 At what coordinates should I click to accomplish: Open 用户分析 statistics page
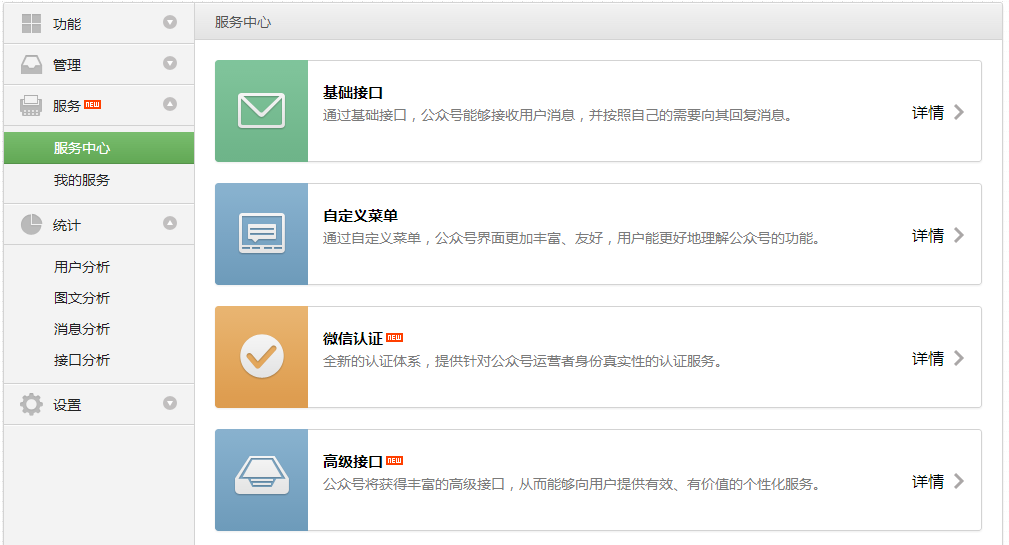point(82,267)
